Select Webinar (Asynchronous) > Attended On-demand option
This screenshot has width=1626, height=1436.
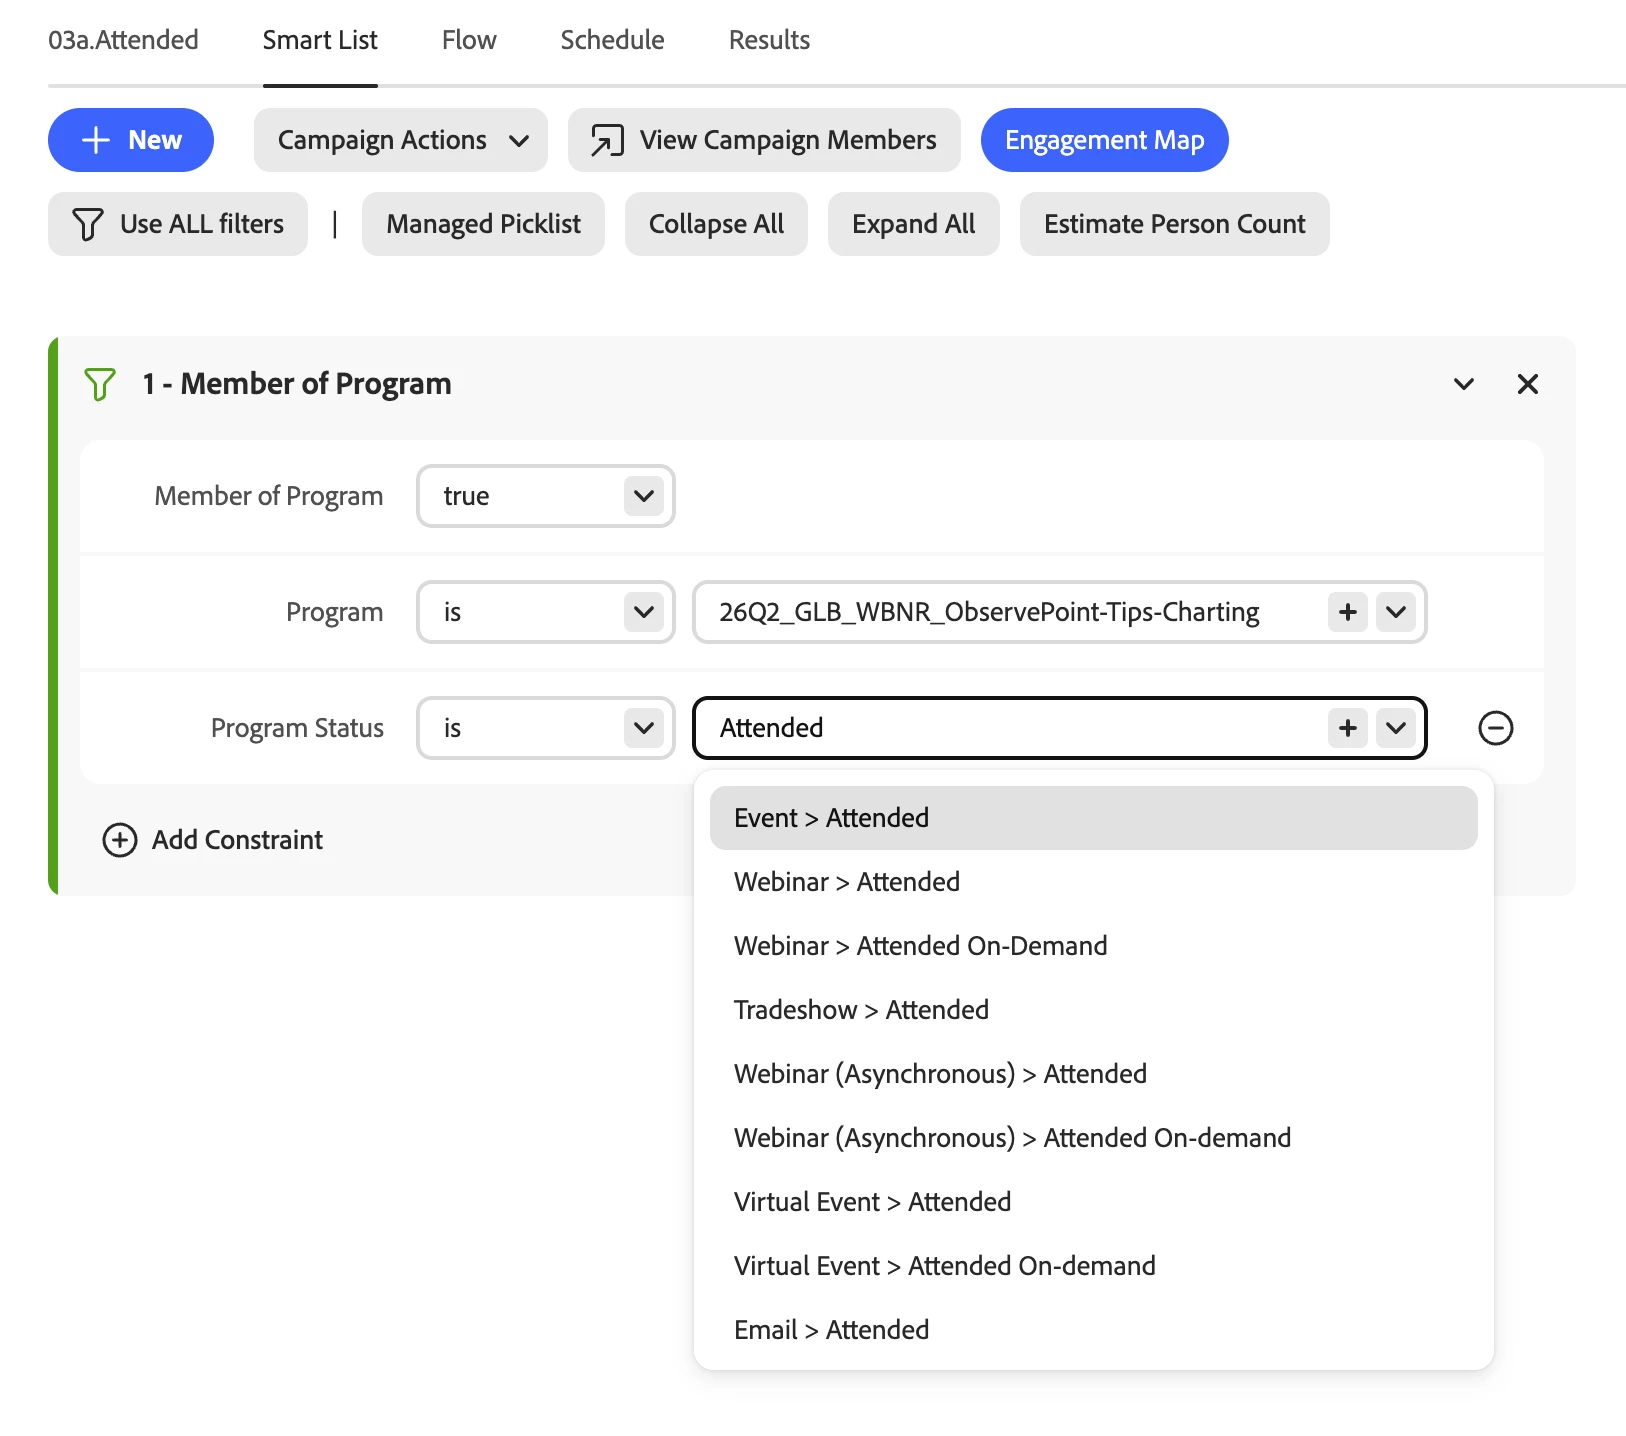pos(1094,1138)
